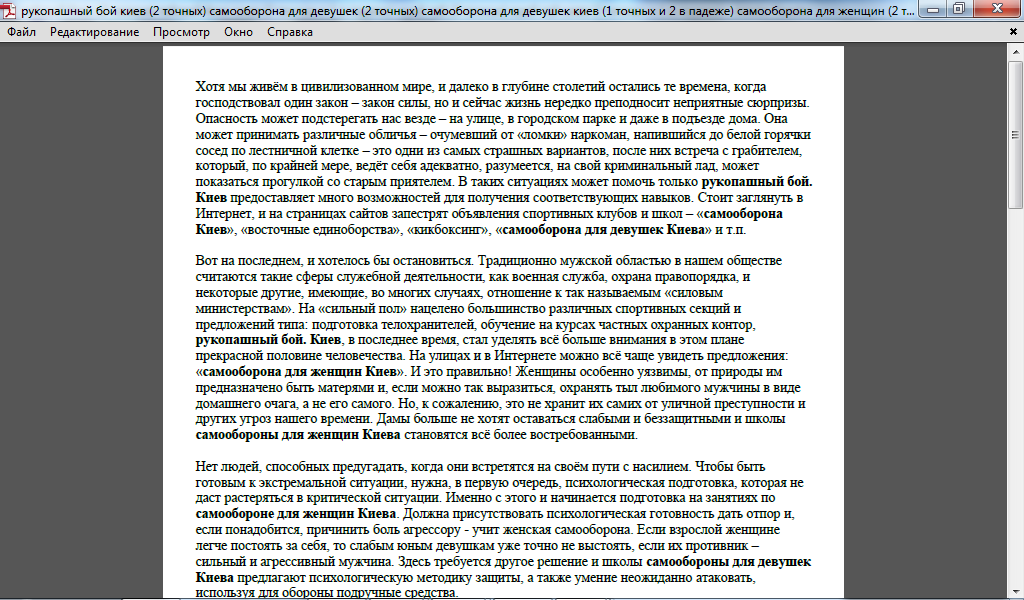Viewport: 1024px width, 600px height.
Task: Minimize the PDF reader window
Action: pyautogui.click(x=933, y=9)
